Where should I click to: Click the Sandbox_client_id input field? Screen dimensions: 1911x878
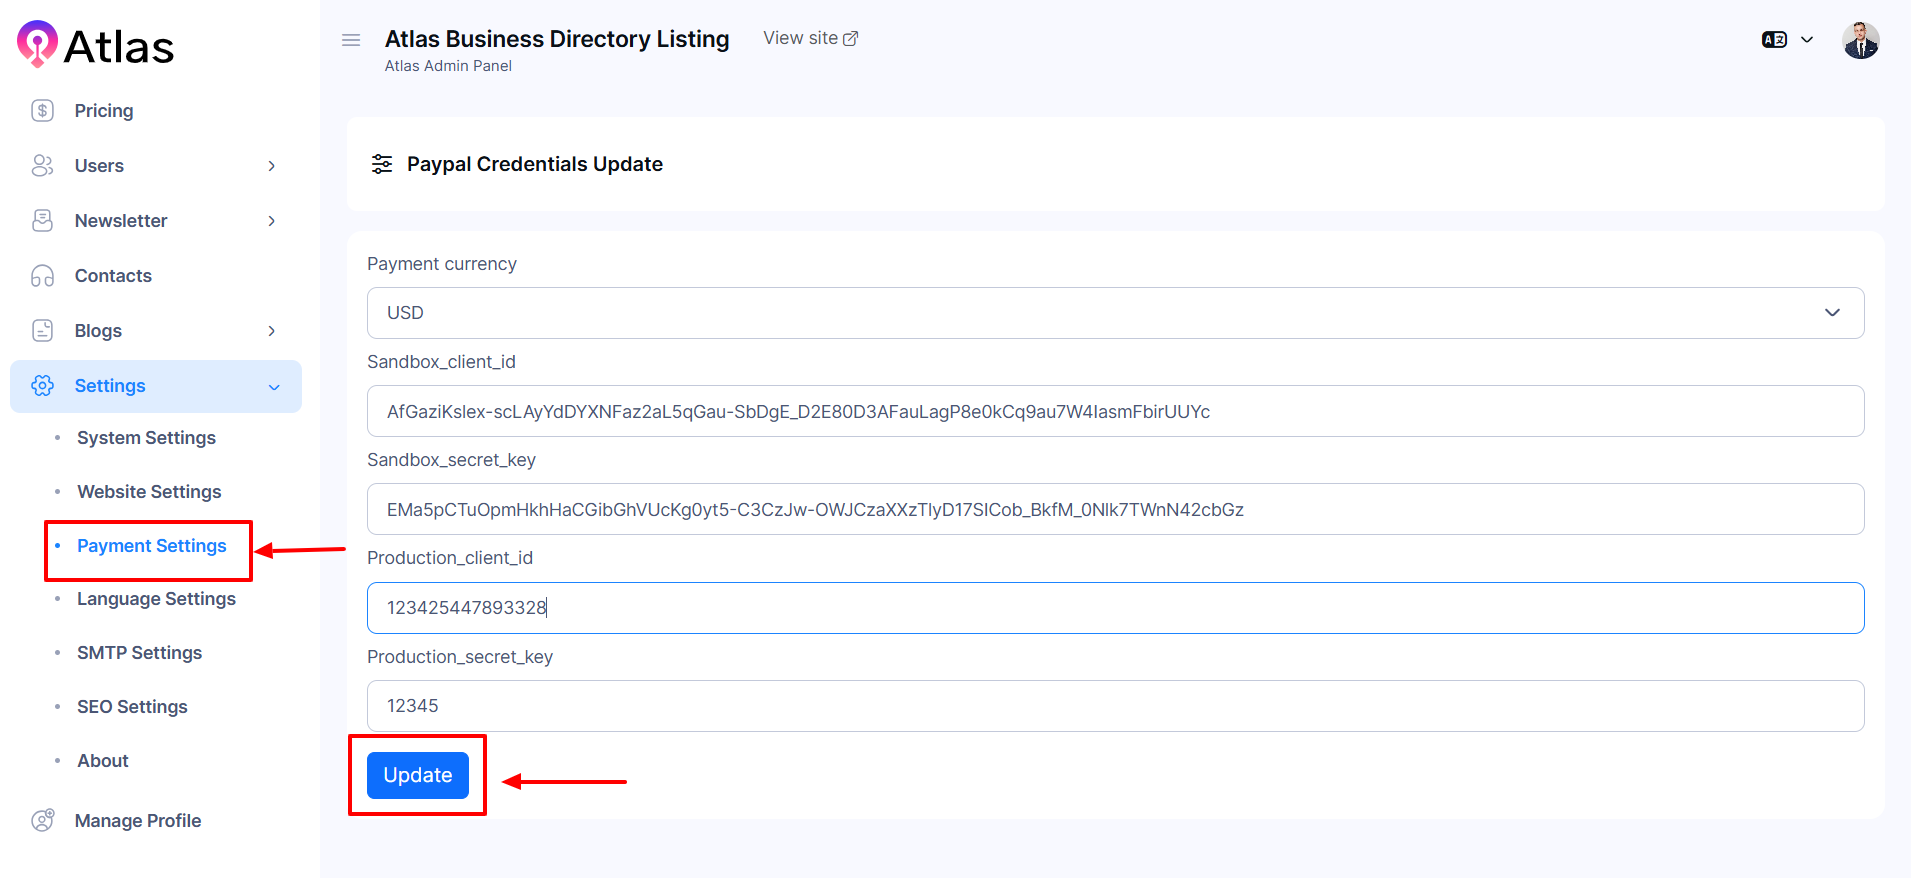[1114, 411]
